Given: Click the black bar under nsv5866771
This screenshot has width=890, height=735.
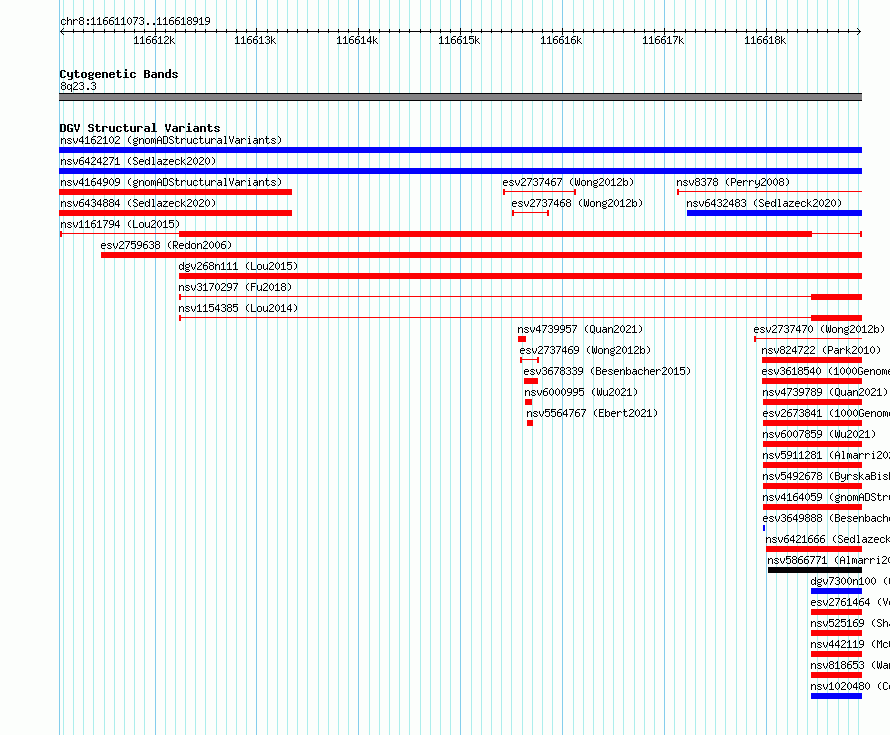Looking at the screenshot, I should tap(815, 570).
